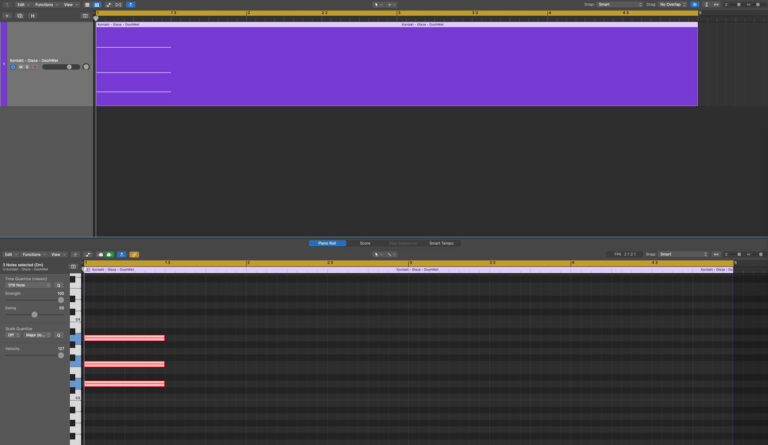Open the tracks area Functions menu
This screenshot has height=445, width=768.
pyautogui.click(x=45, y=4)
